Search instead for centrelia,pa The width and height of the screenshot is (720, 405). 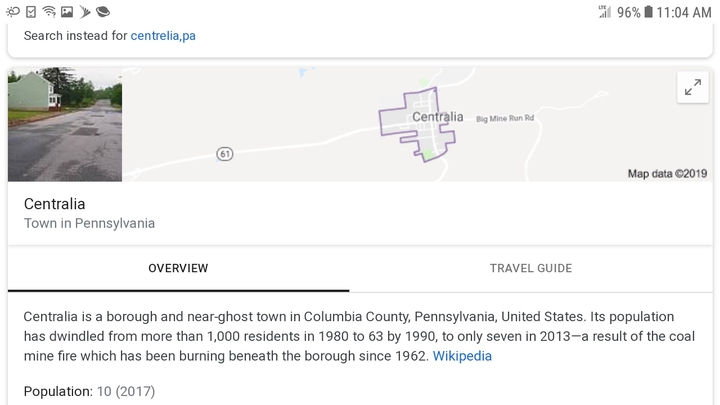click(163, 35)
